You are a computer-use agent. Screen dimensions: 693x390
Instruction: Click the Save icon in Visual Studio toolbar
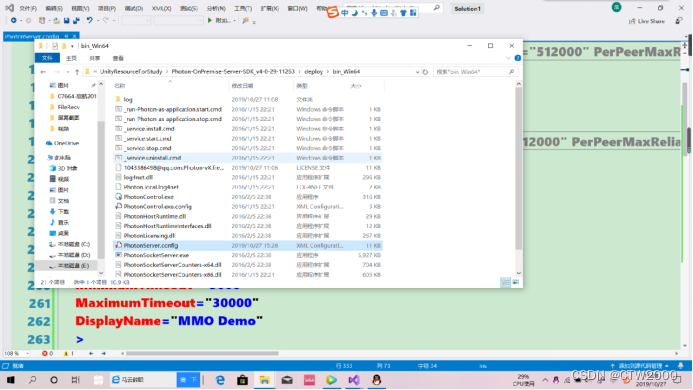tap(66, 20)
